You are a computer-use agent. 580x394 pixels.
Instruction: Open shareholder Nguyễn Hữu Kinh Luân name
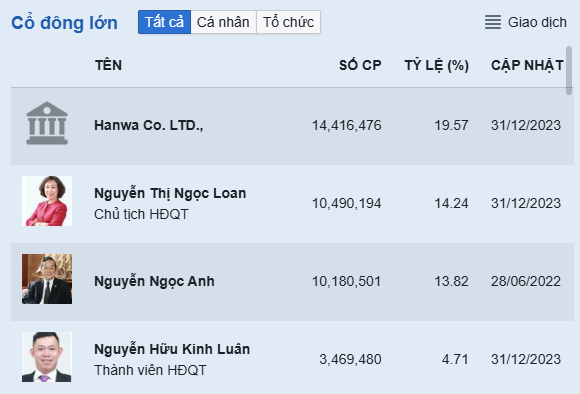tap(172, 349)
